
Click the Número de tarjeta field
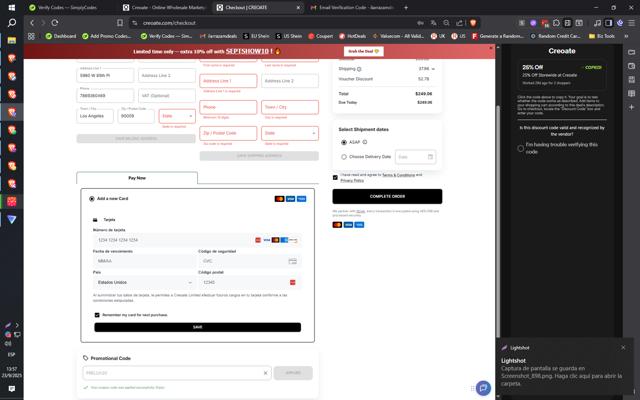197,240
